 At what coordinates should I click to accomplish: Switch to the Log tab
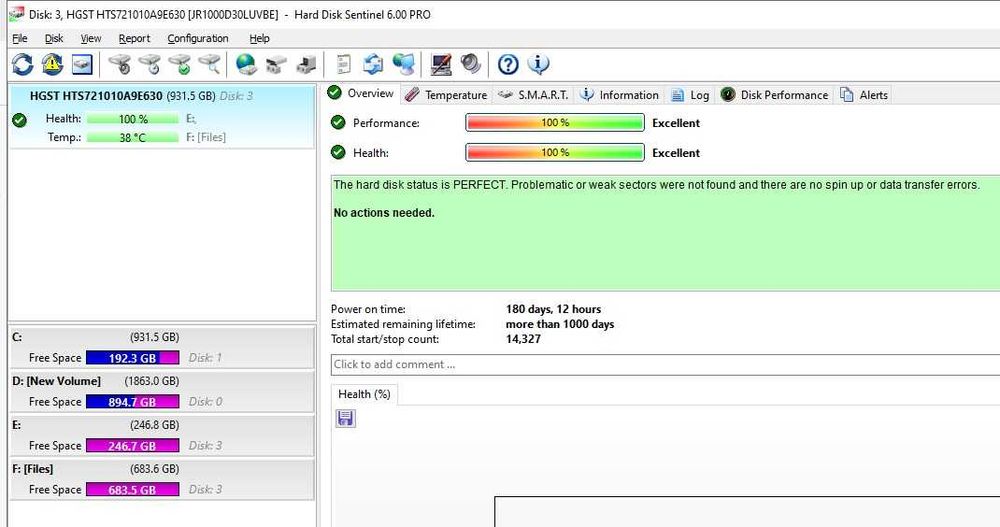tap(690, 95)
